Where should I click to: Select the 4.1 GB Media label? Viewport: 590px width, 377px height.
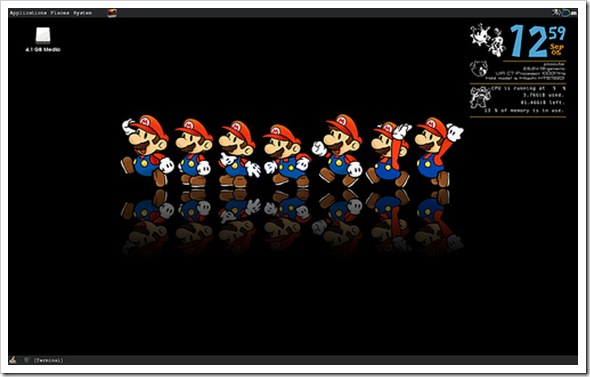pos(43,49)
